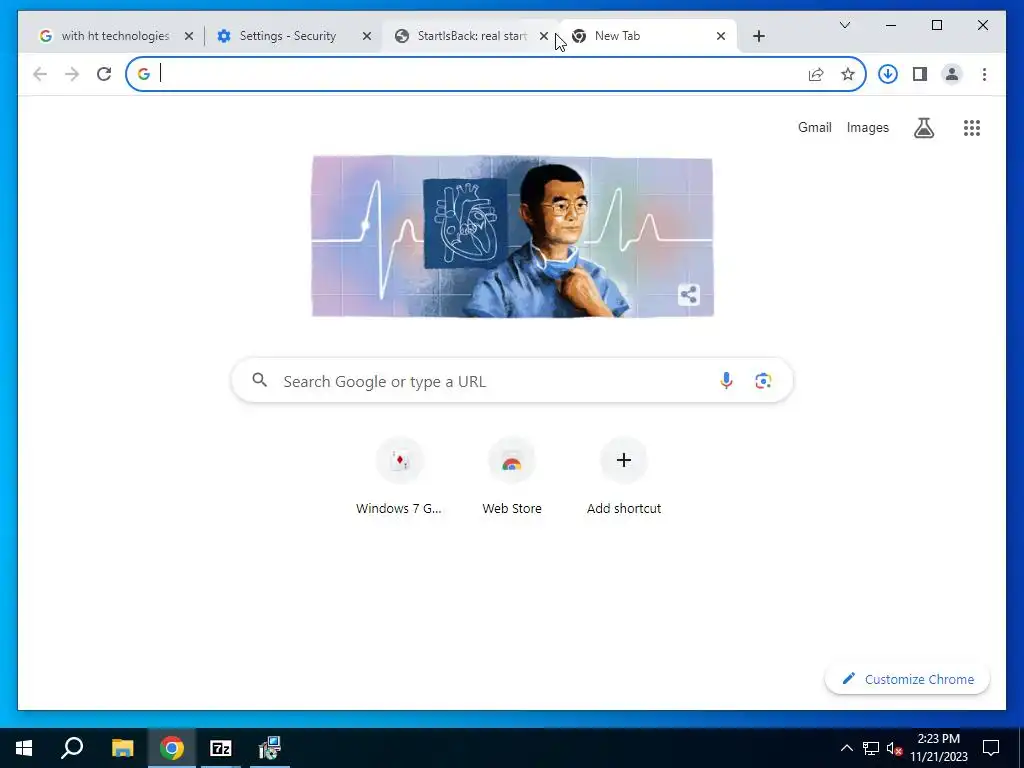Open Search Labs flask icon
Viewport: 1024px width, 768px height.
tap(923, 128)
